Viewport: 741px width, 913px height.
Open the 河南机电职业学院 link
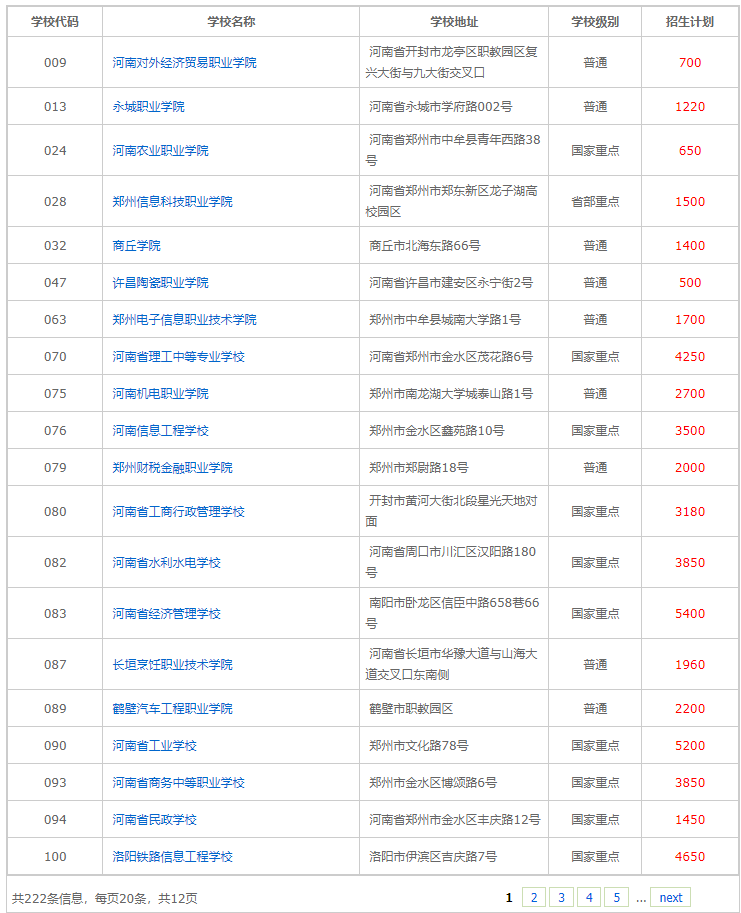160,393
